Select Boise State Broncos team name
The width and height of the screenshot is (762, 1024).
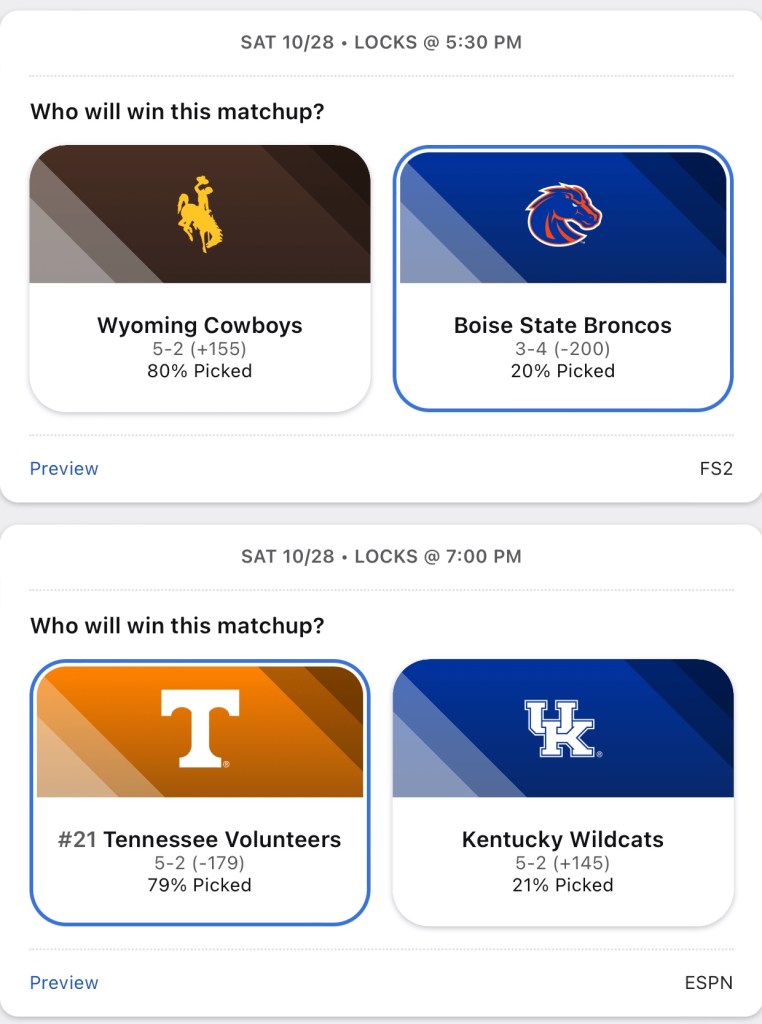[x=563, y=325]
